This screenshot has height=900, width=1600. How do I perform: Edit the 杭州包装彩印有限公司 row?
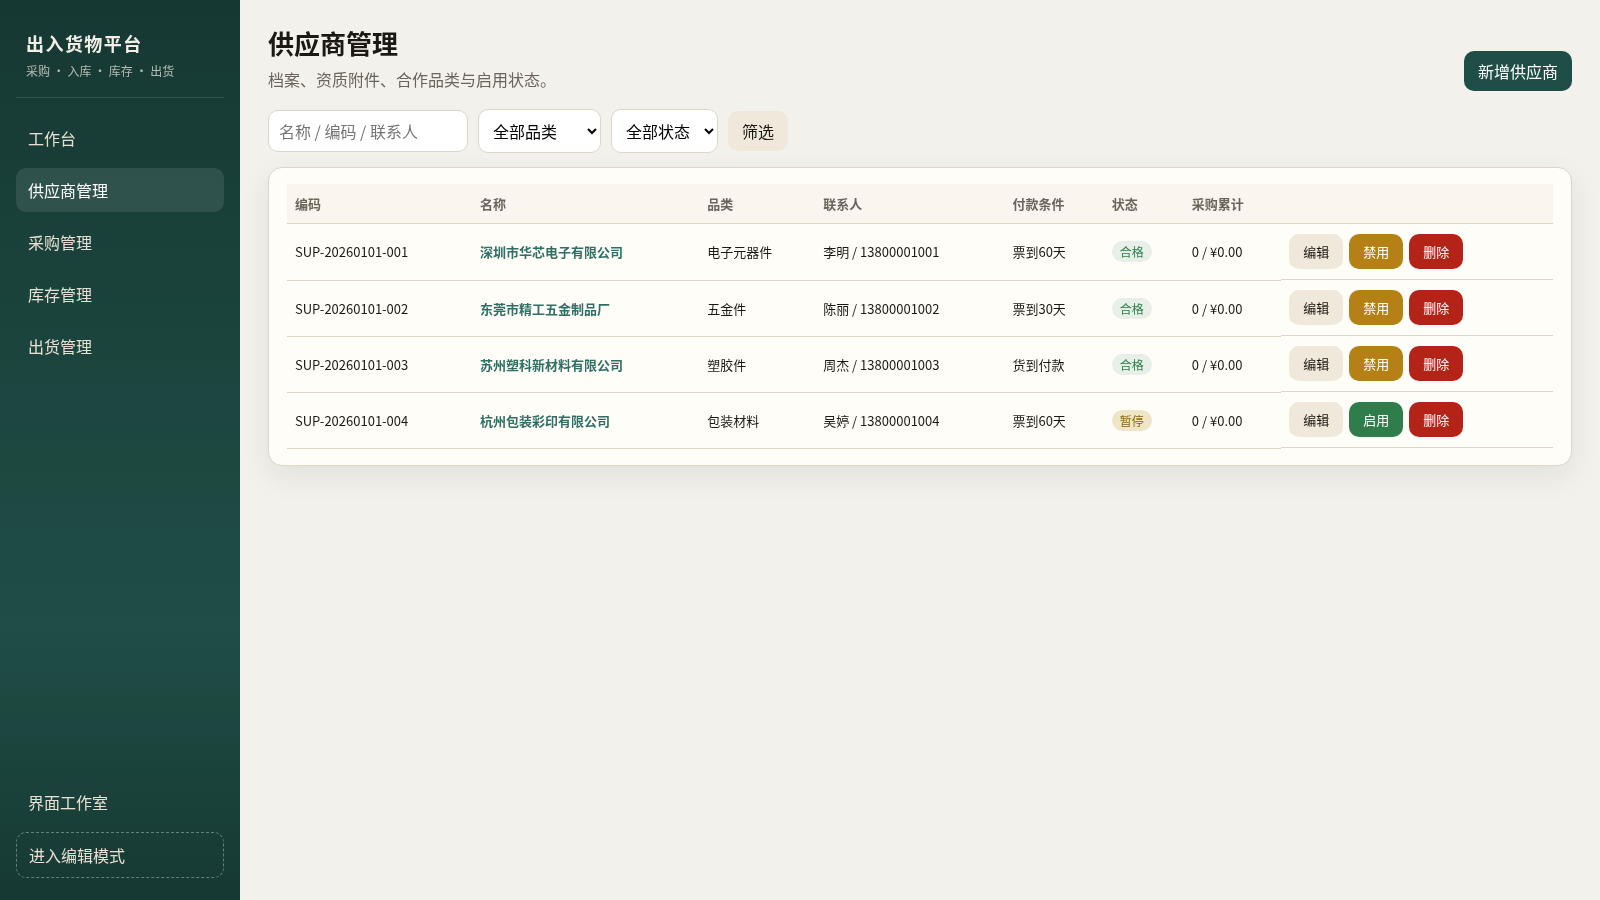[1315, 420]
